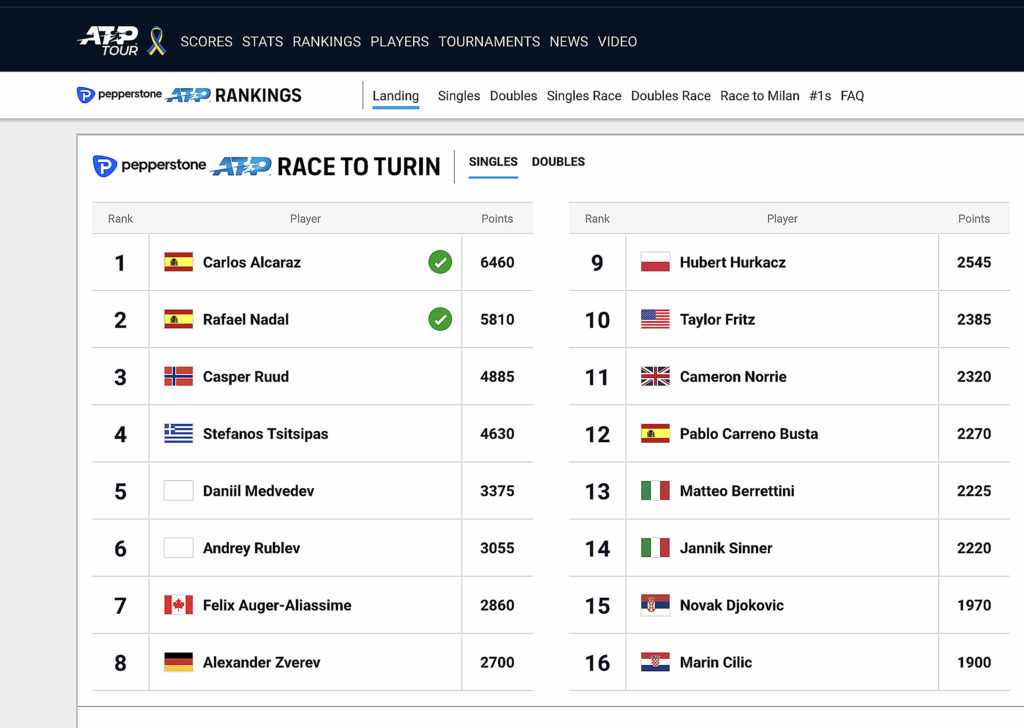This screenshot has height=728, width=1024.
Task: Click the green checkmark next to Carlos Alcaraz
Action: pos(440,262)
